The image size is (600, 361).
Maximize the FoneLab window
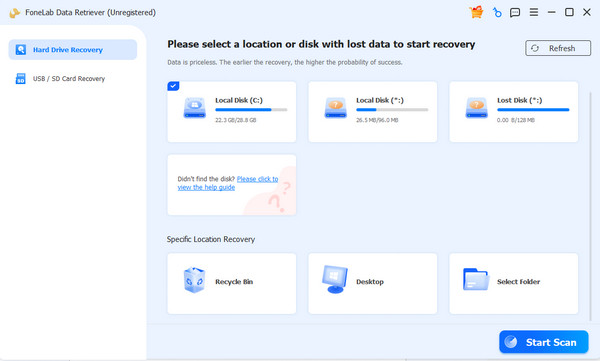click(x=569, y=12)
